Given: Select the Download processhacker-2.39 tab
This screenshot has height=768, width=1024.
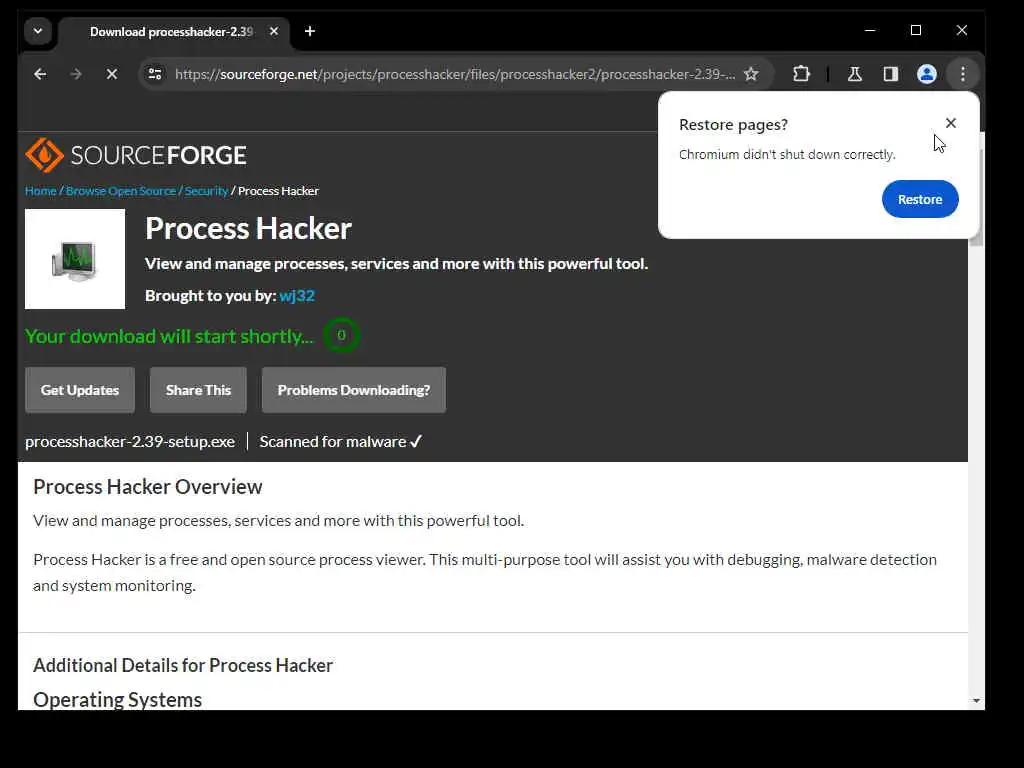Looking at the screenshot, I should click(171, 31).
